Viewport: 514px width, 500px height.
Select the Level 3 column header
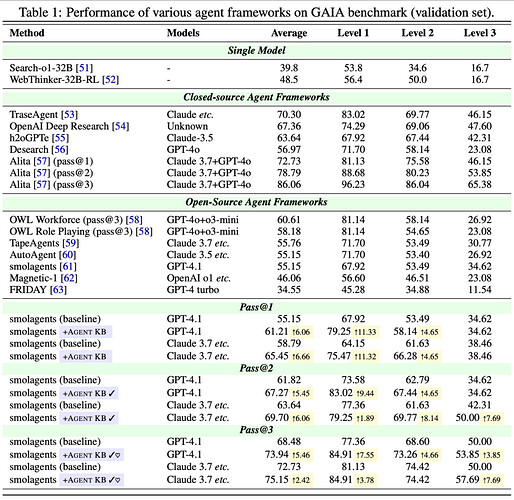[480, 33]
